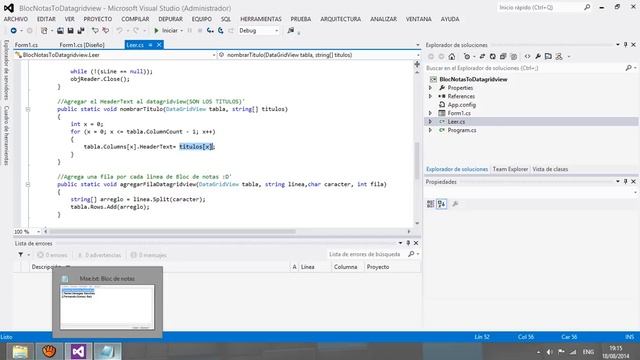This screenshot has width=640, height=360.
Task: Toggle auto-hide pin of Lista de errores panel
Action: coord(408,243)
